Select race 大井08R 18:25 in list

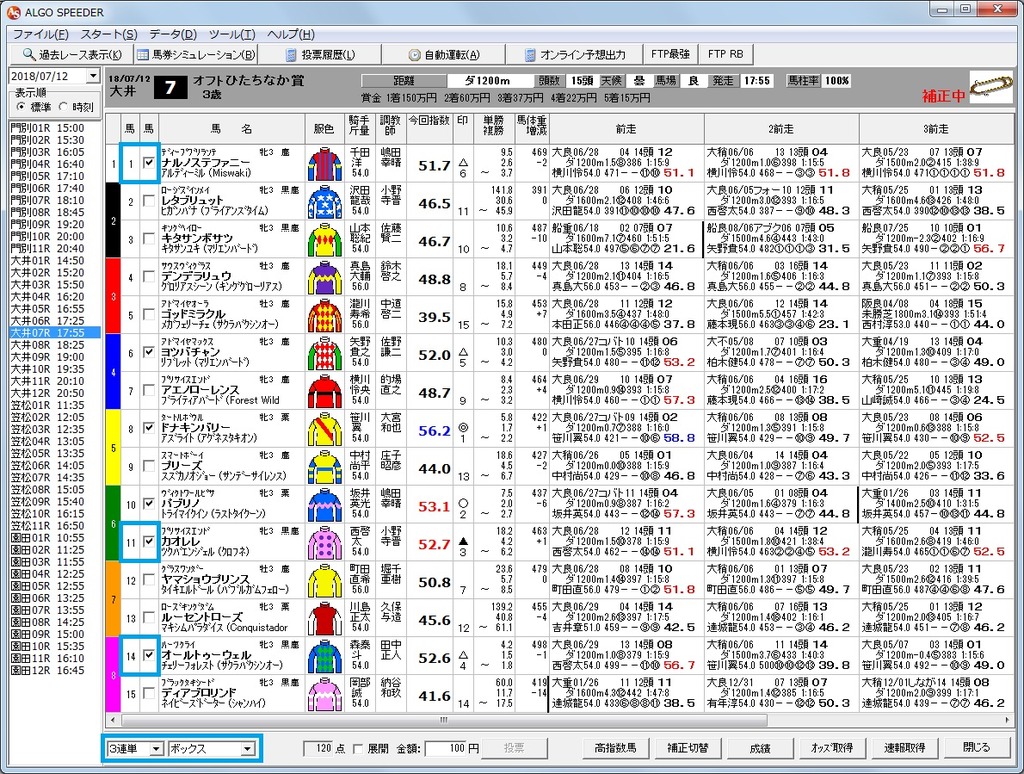56,345
